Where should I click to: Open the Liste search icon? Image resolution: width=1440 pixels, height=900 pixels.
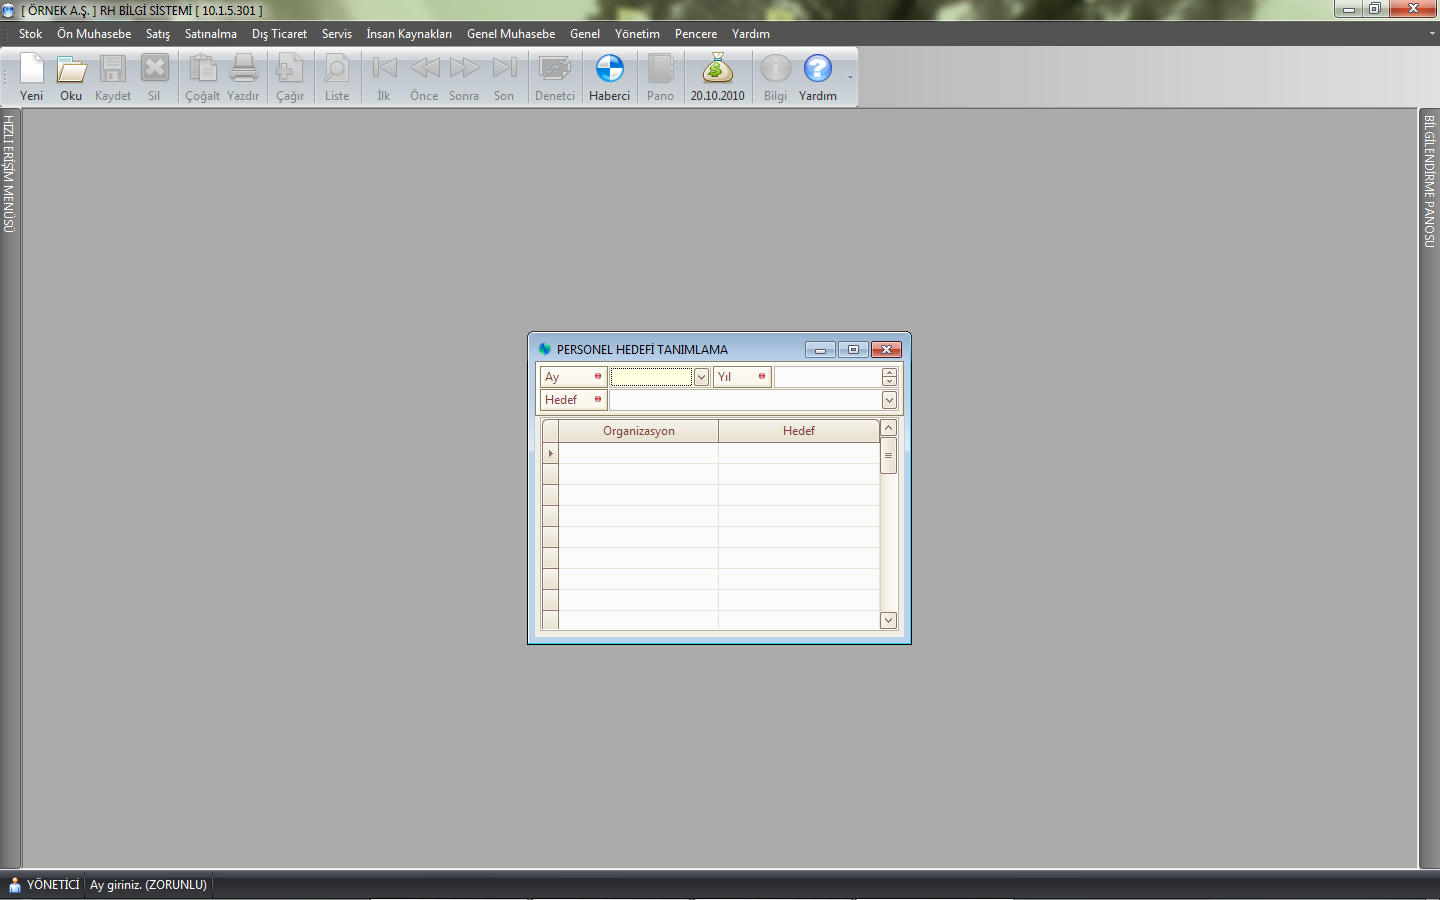coord(337,70)
